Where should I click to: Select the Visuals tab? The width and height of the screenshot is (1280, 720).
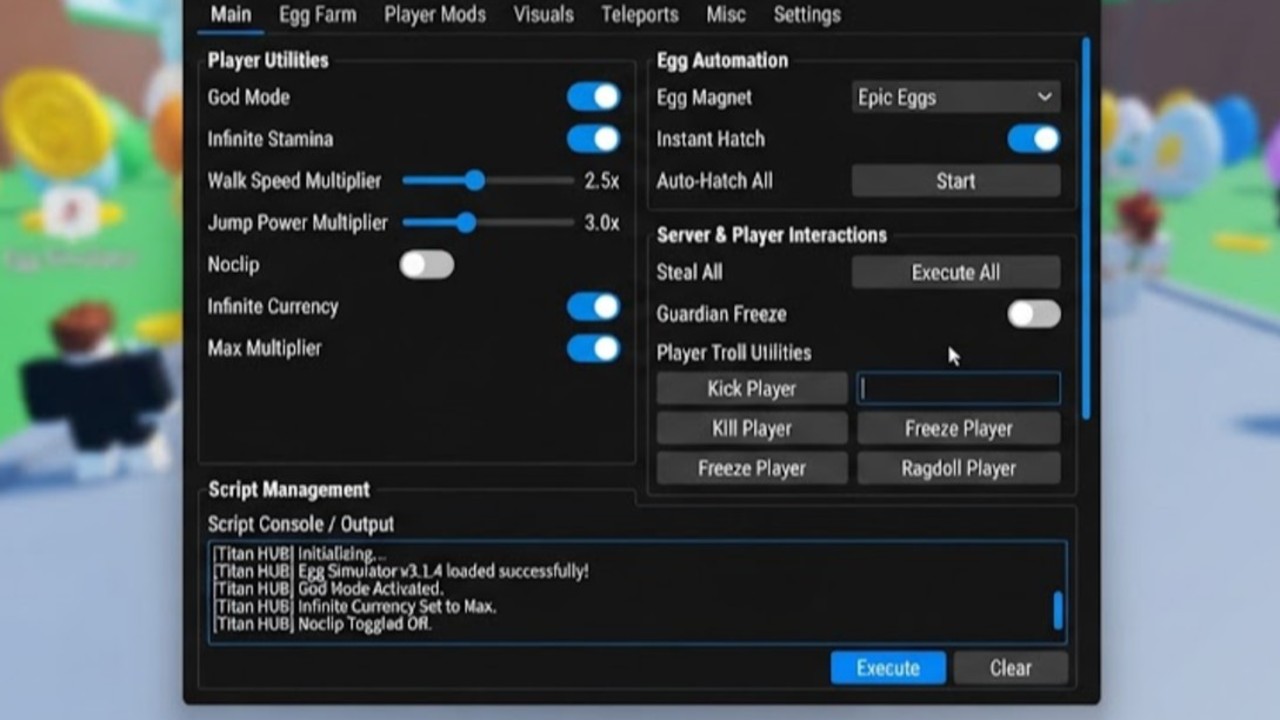click(x=544, y=15)
